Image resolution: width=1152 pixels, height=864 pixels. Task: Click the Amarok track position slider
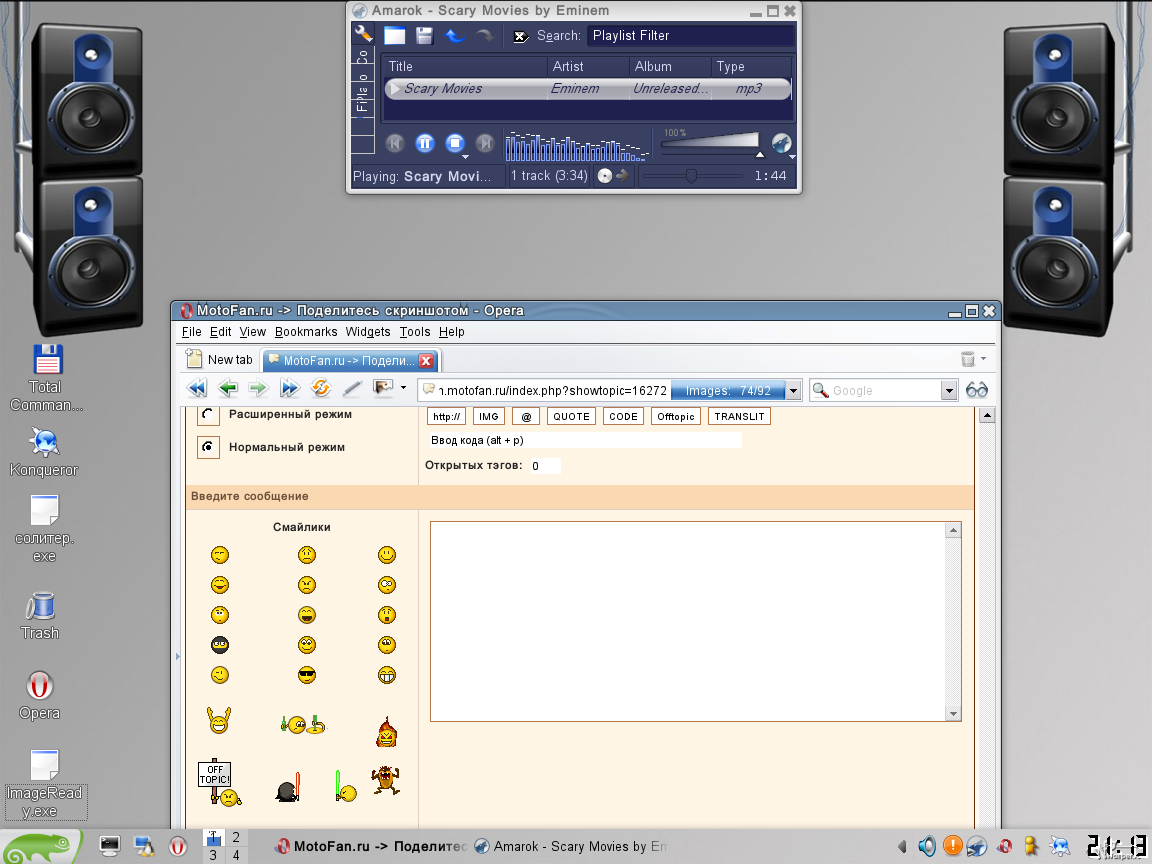[692, 176]
